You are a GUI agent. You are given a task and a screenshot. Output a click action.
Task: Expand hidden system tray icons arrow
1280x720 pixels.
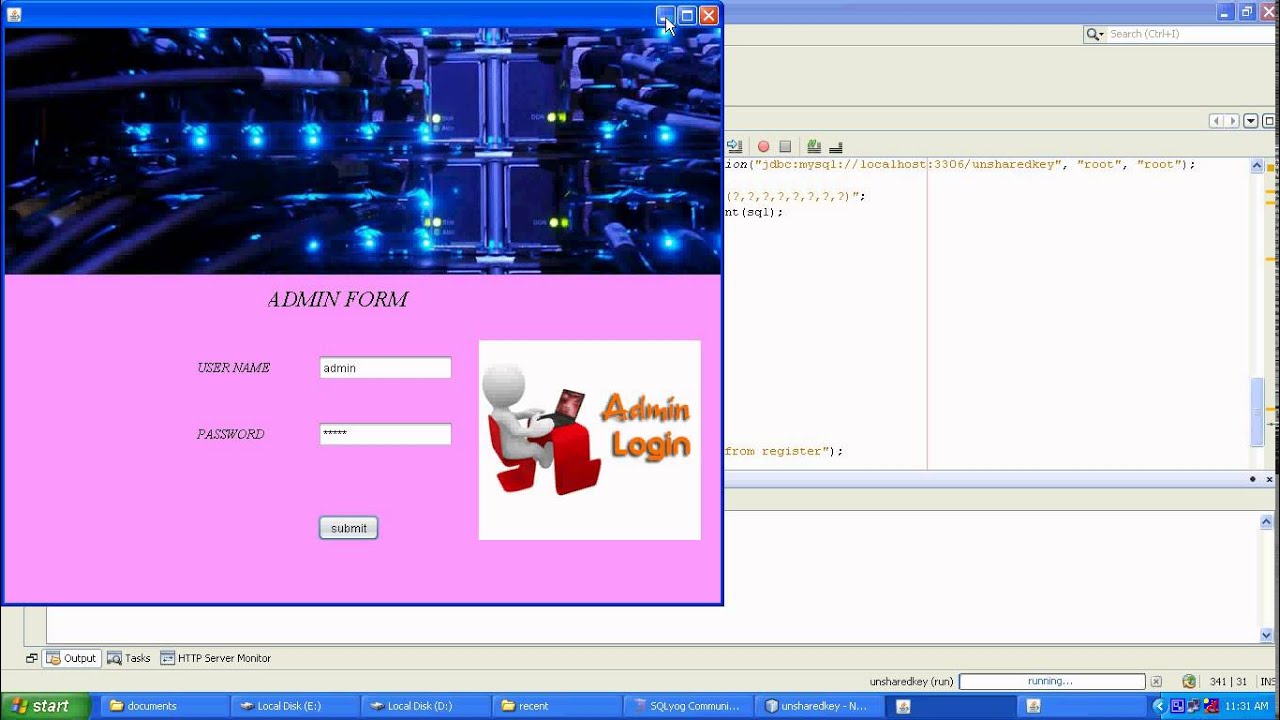1162,706
